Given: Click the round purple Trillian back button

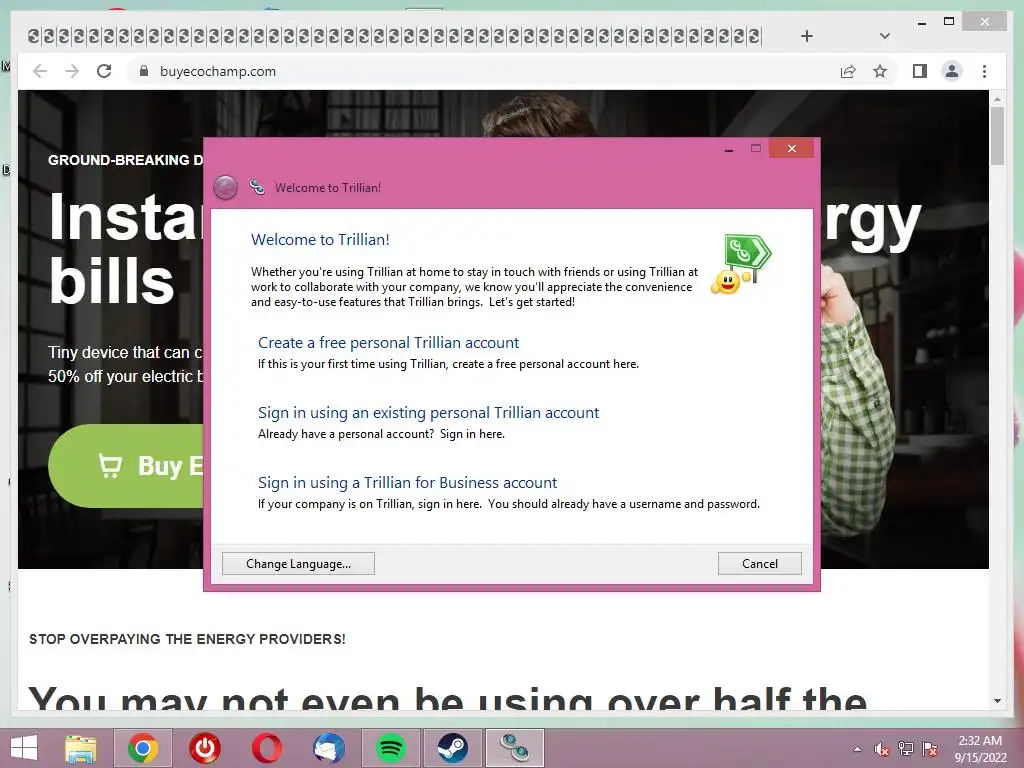Looking at the screenshot, I should pos(225,188).
